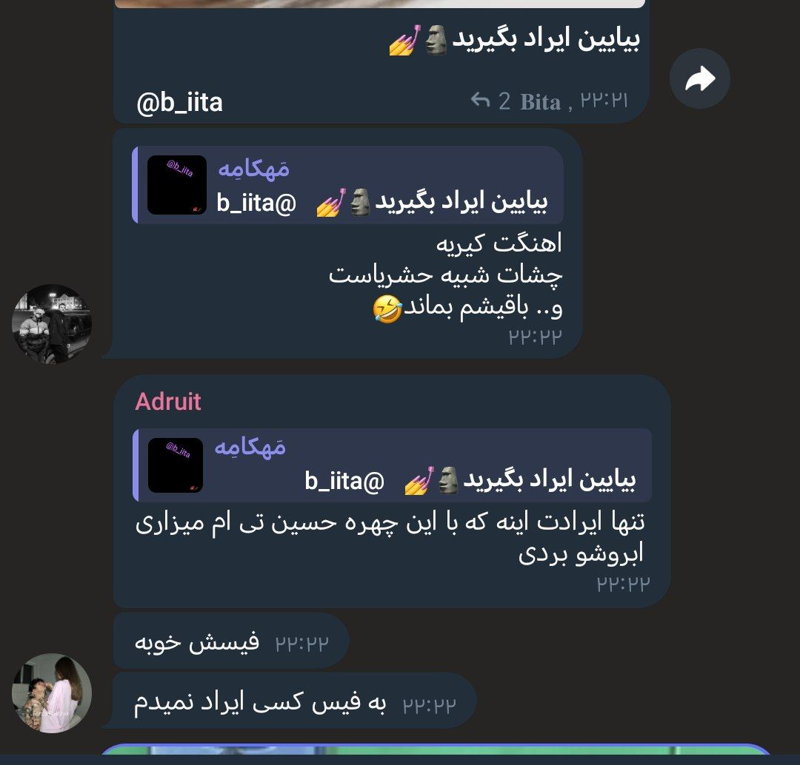Image resolution: width=800 pixels, height=765 pixels.
Task: Click the moai emoji in top message
Action: click(436, 40)
